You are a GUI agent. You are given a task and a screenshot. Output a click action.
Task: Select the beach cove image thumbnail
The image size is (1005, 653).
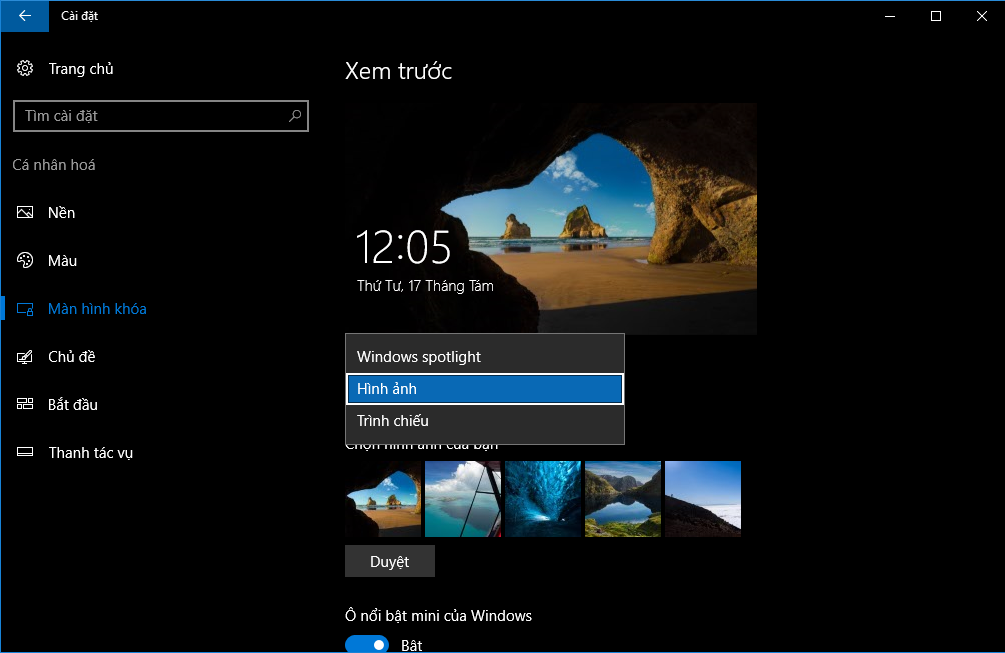[382, 498]
